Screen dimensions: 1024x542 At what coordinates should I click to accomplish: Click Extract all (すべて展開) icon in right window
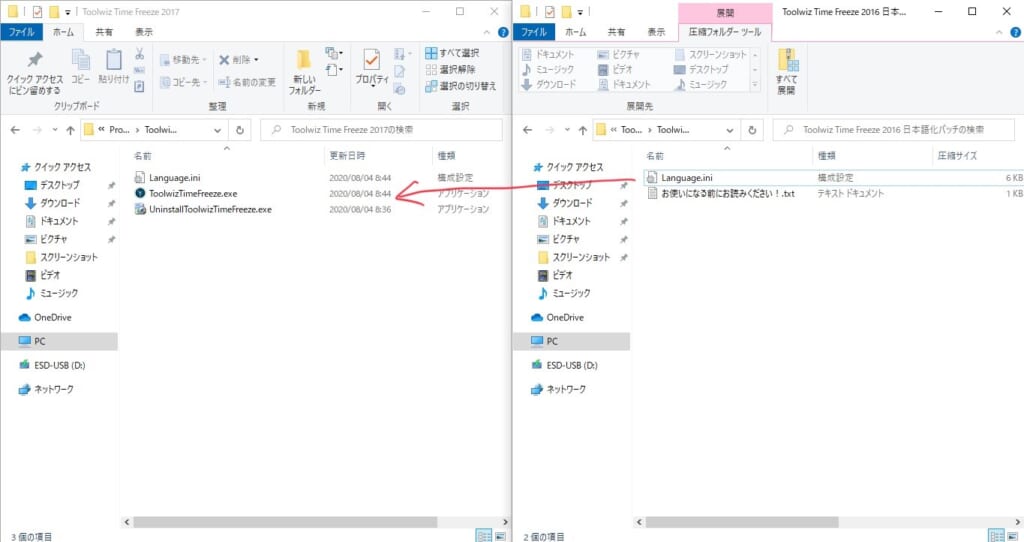pos(787,71)
